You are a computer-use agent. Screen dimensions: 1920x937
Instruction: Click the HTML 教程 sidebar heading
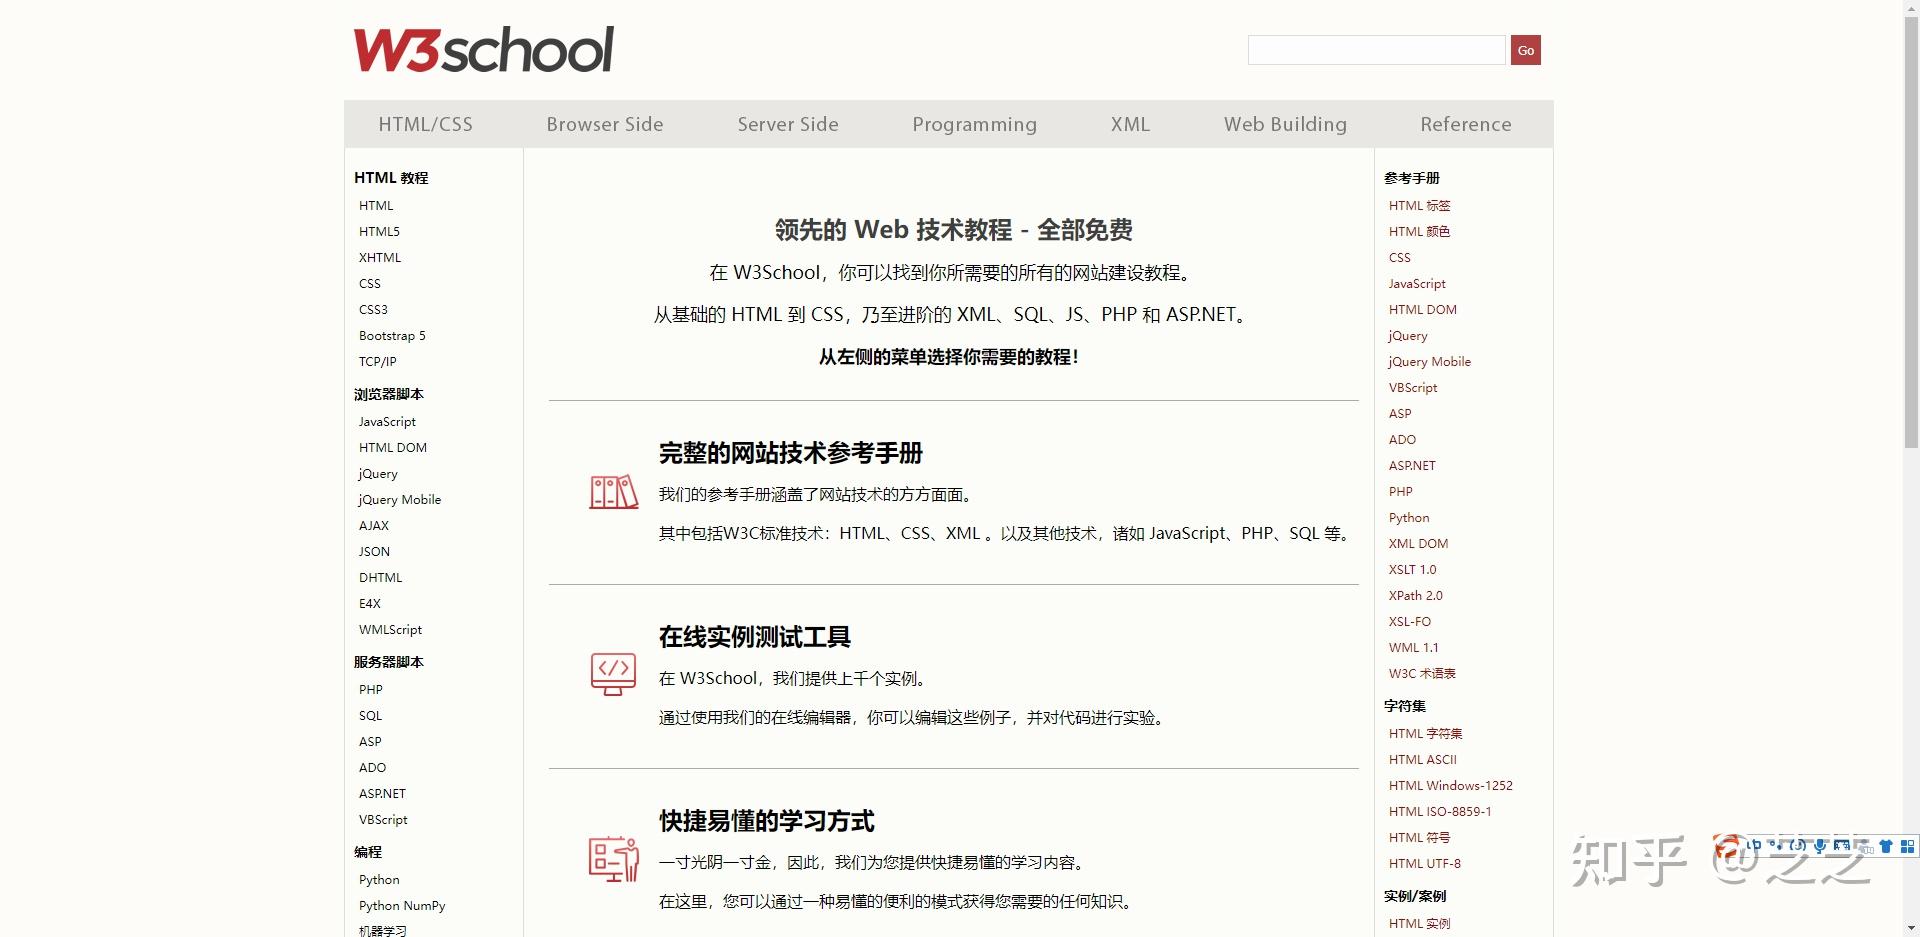pos(391,177)
